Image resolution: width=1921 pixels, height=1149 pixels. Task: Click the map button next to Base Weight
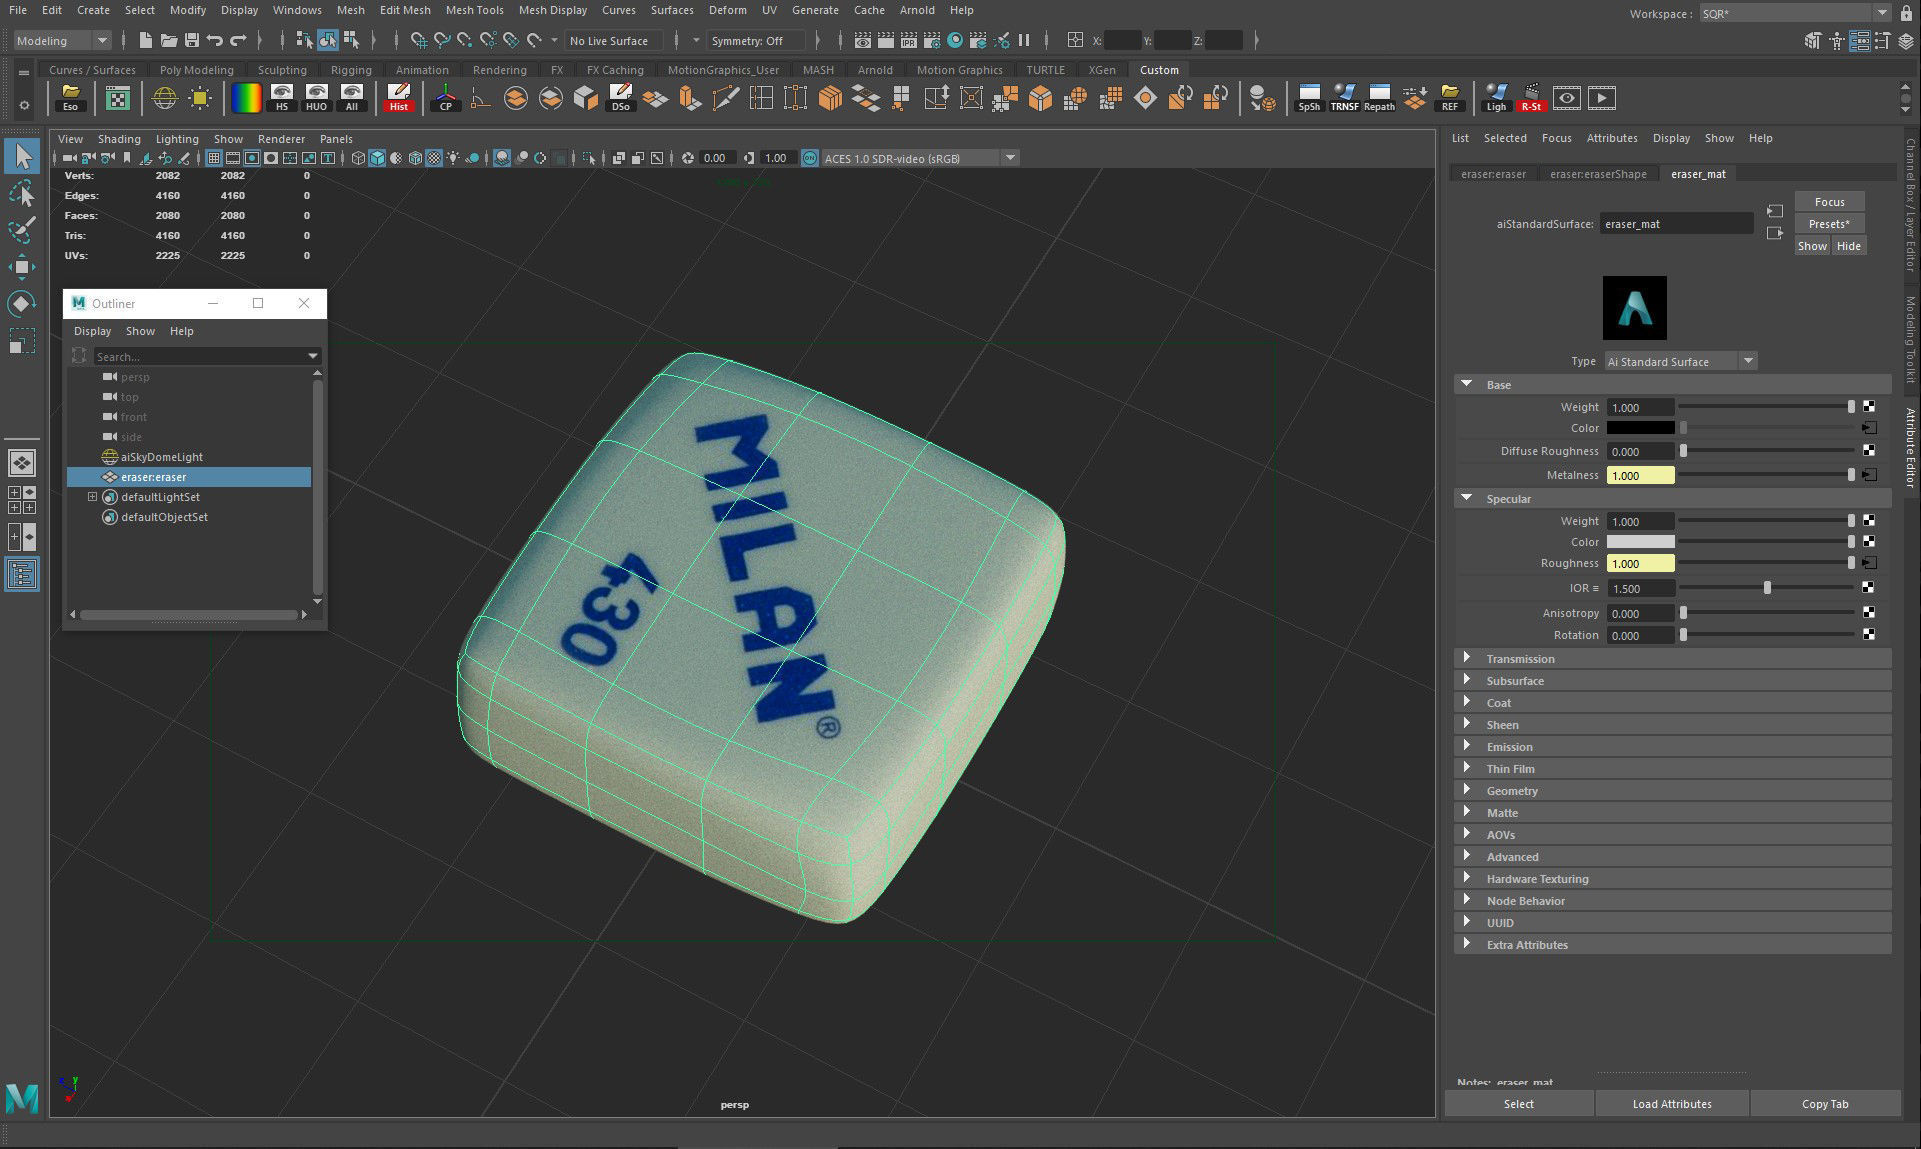[1868, 407]
